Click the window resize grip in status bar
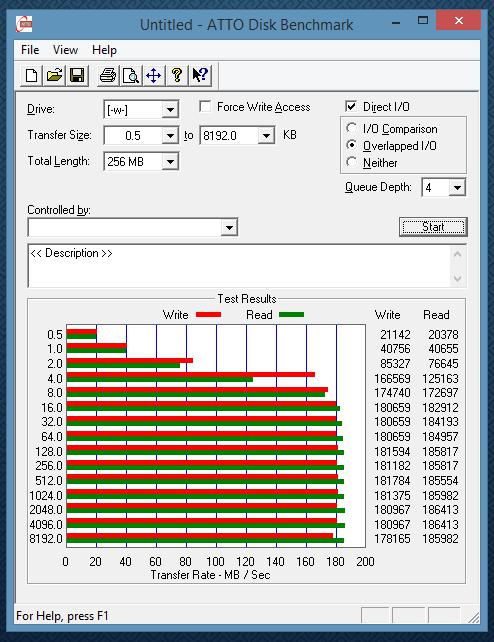This screenshot has width=494, height=642. pos(474,617)
